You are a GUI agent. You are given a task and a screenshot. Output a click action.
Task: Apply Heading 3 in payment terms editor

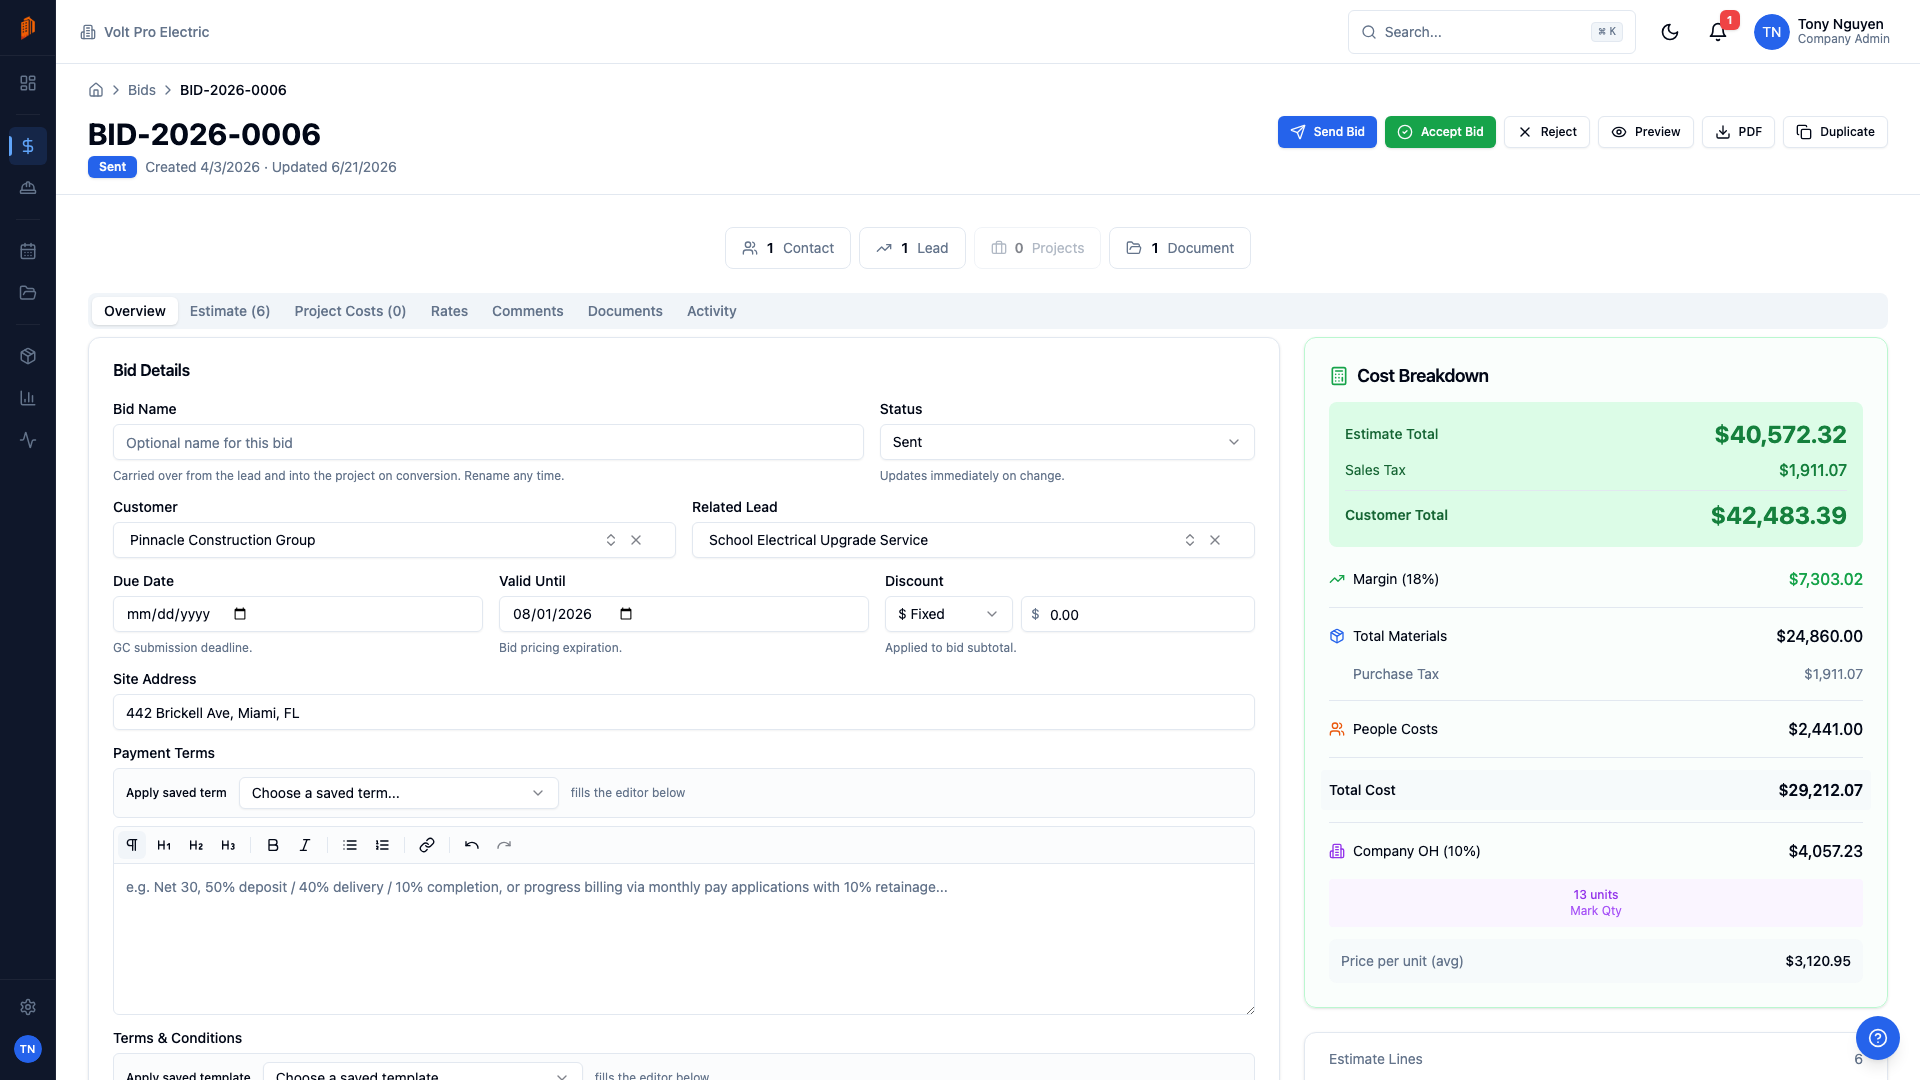(228, 845)
